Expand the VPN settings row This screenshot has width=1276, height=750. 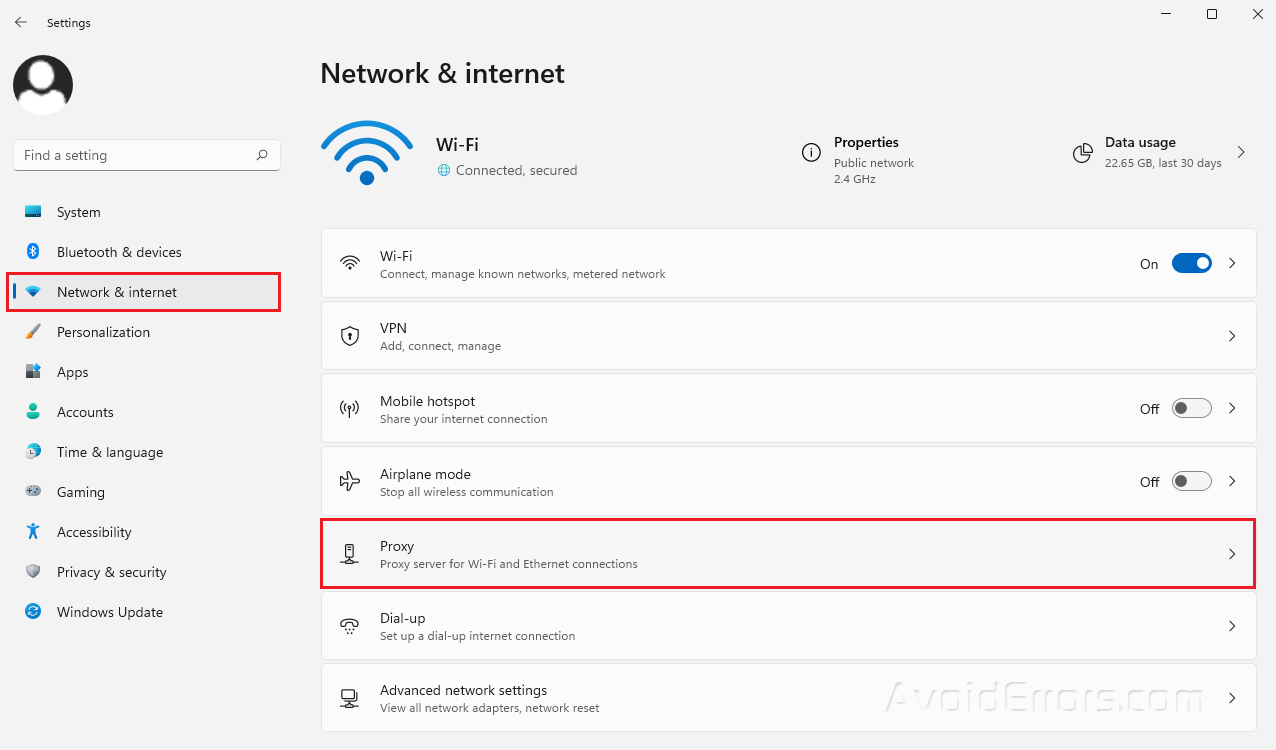[1232, 336]
